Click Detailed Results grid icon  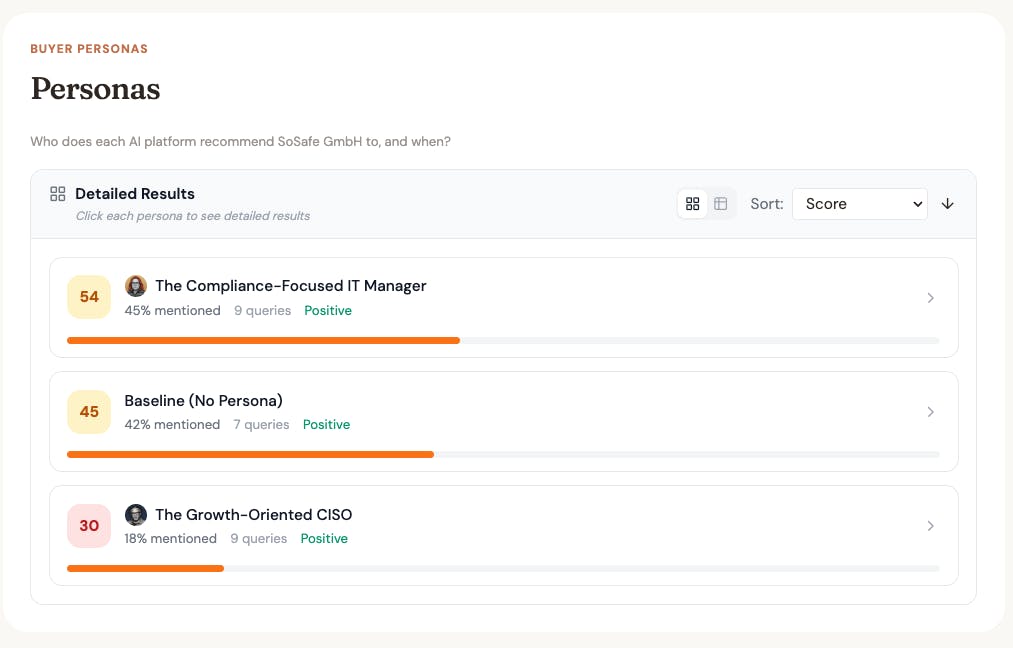click(58, 194)
